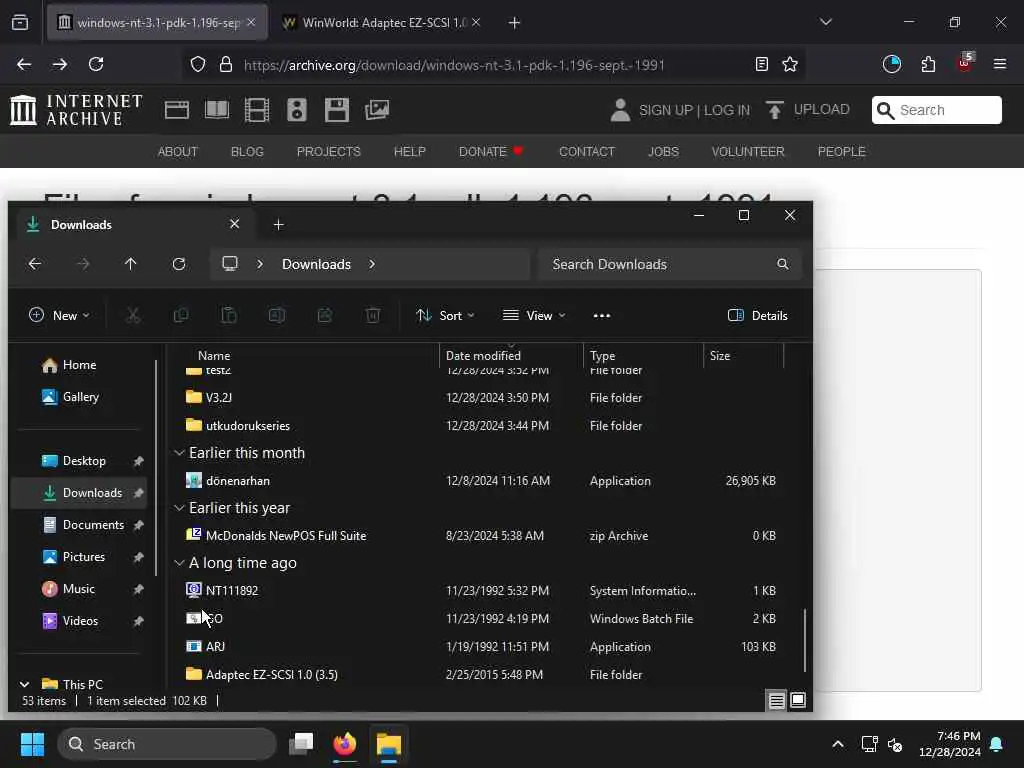Click the Delete trash icon in Explorer
Screen dimensions: 1024x768
tap(373, 315)
